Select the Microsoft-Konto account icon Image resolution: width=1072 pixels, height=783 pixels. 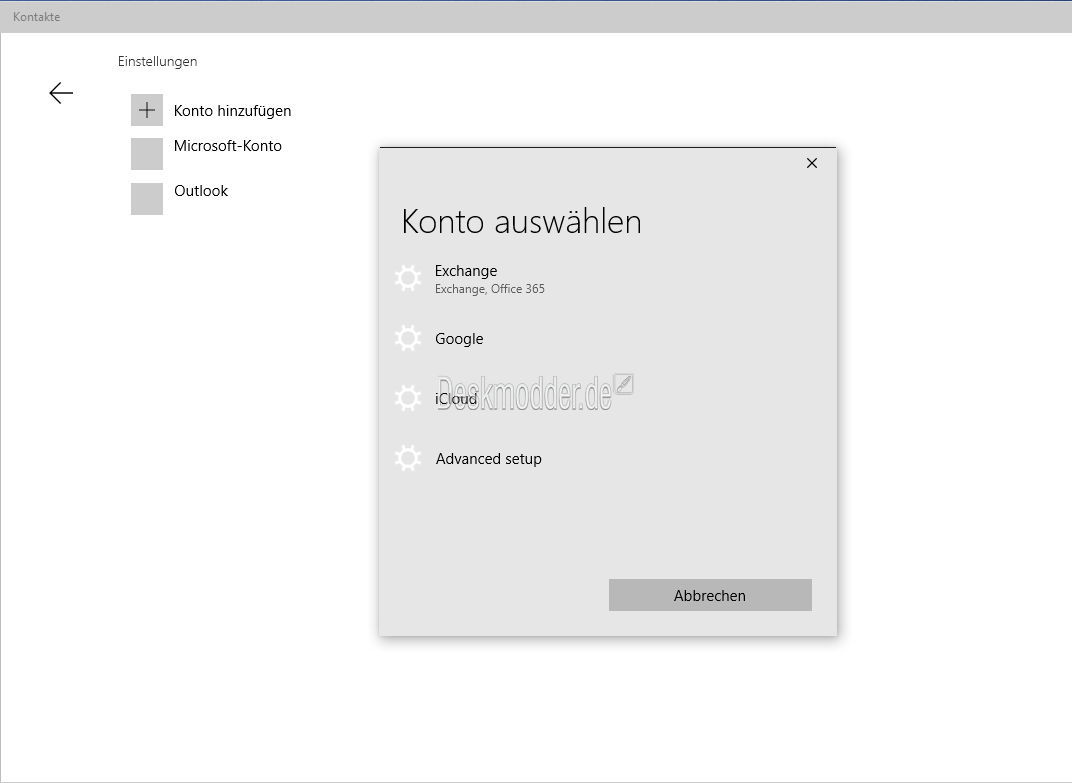click(x=147, y=153)
